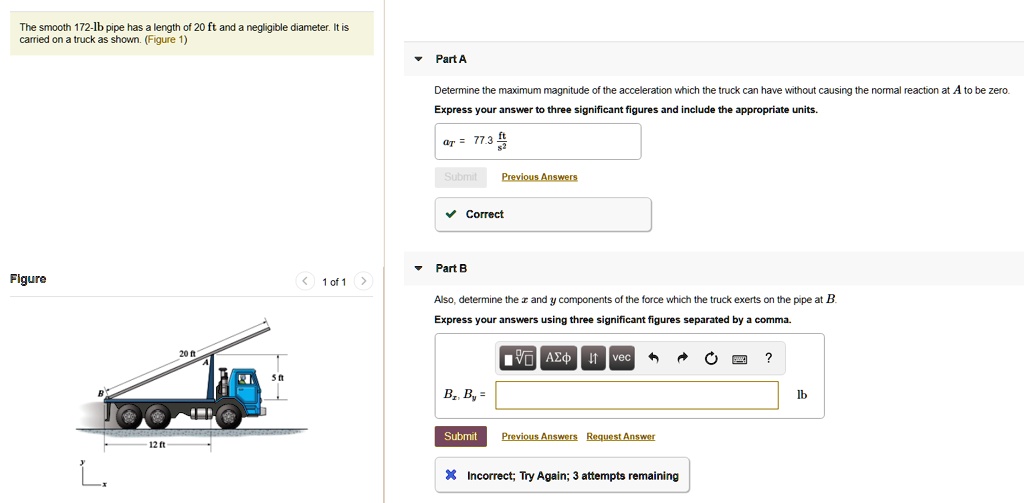Collapse the Part A section
The image size is (1024, 503).
coord(419,59)
